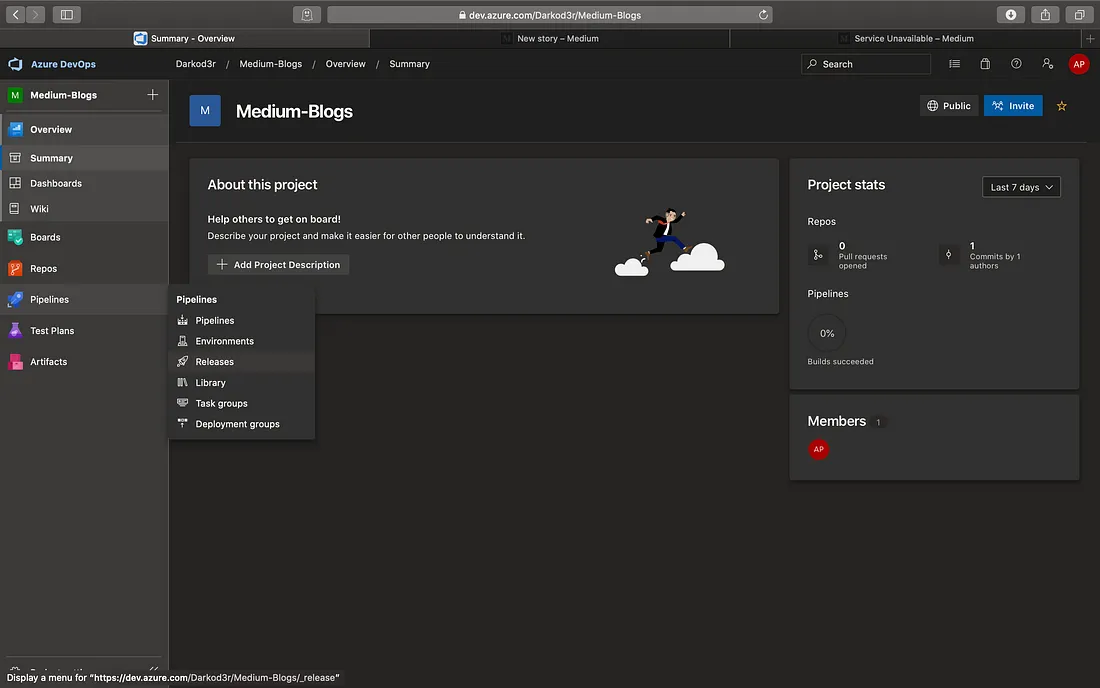Click the Medium-Blogs breadcrumb link
1100x688 pixels.
click(x=271, y=64)
